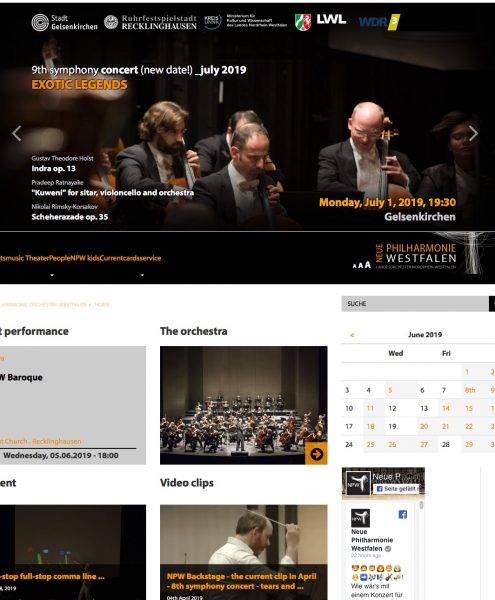Expand the dropdown arrow under Current menu
495x600 pixels.
click(142, 275)
